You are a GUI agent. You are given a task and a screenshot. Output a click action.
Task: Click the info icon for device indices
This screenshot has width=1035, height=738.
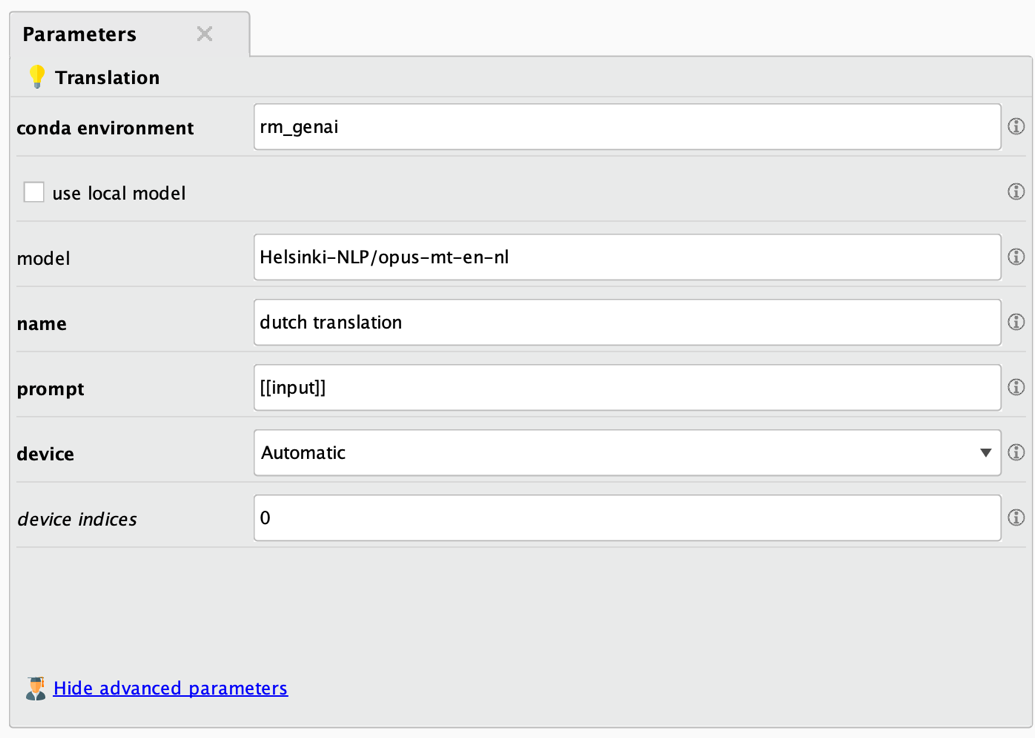pyautogui.click(x=1016, y=518)
